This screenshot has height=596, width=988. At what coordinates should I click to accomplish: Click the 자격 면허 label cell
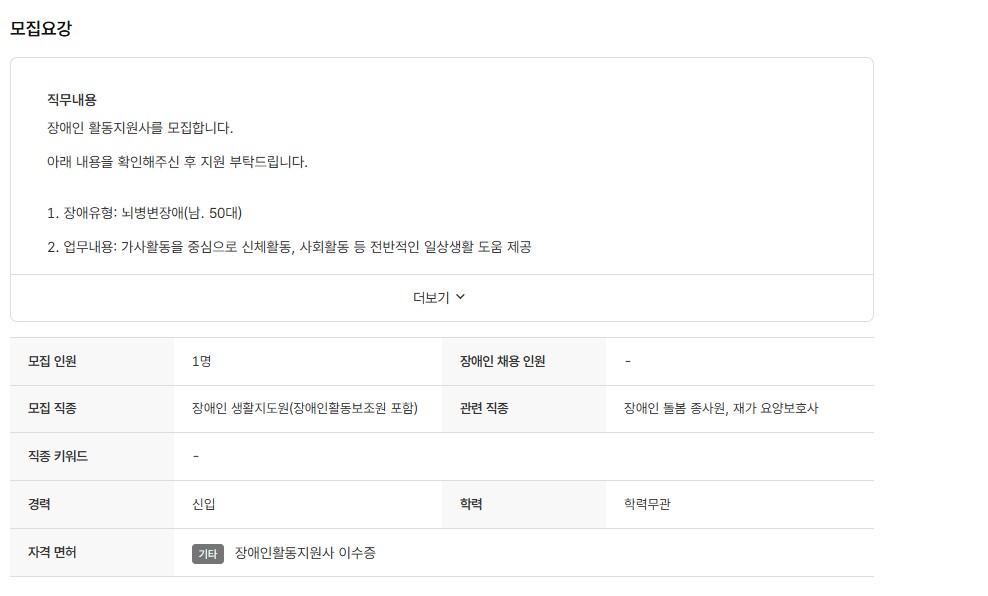52,552
